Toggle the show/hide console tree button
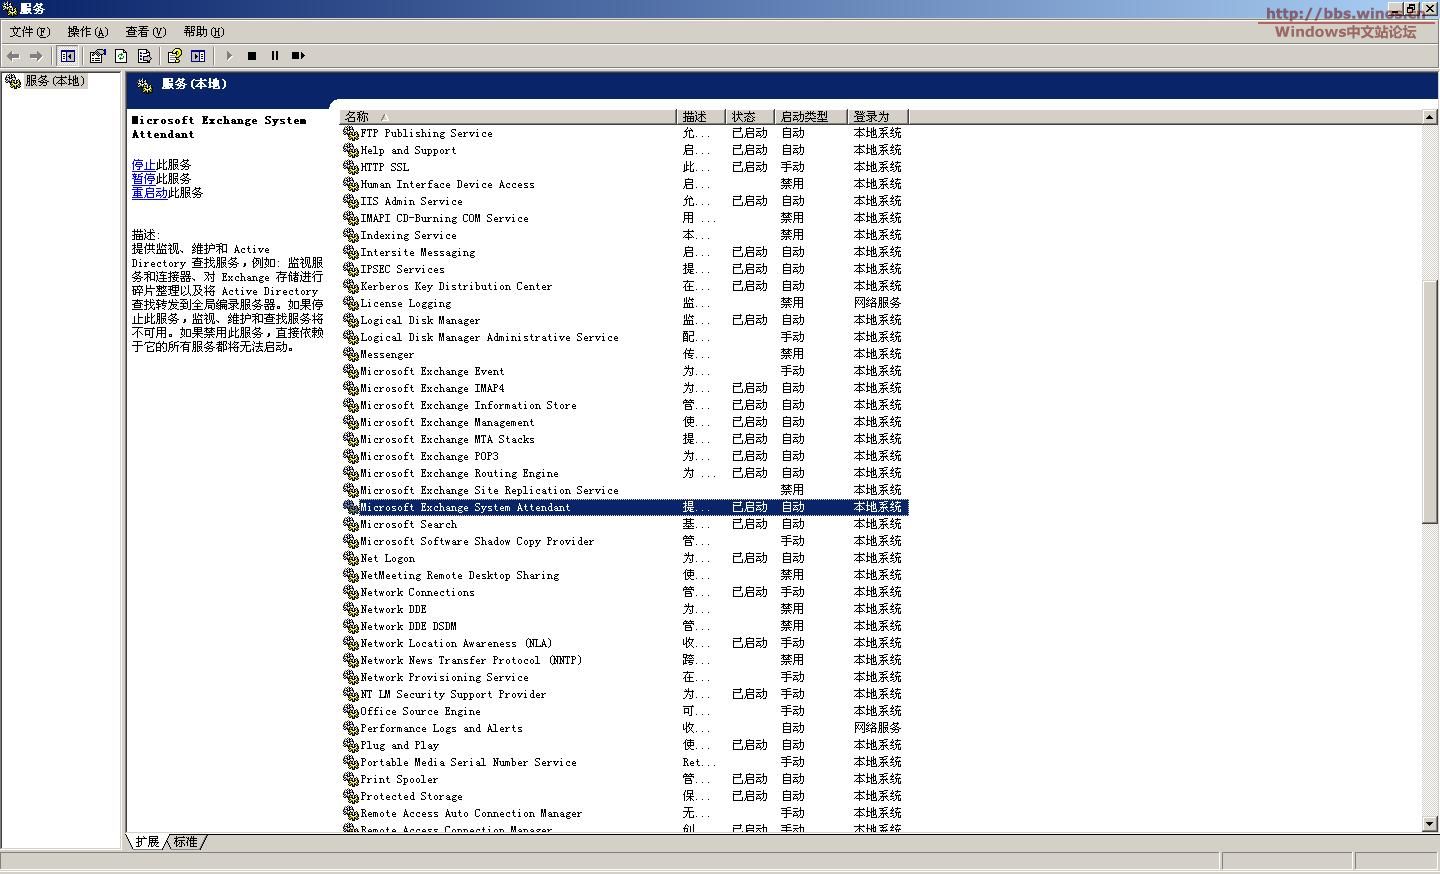The image size is (1440, 874). click(68, 56)
